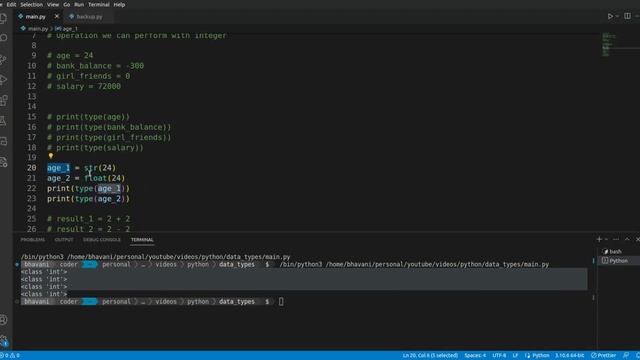Create a new terminal with plus icon
The image size is (640, 360).
click(599, 239)
